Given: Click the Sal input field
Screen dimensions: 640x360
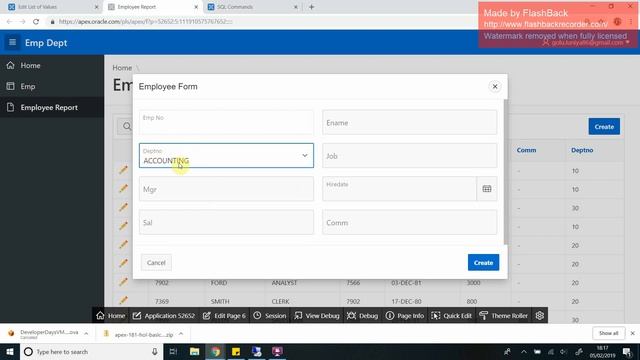Looking at the screenshot, I should (x=226, y=222).
